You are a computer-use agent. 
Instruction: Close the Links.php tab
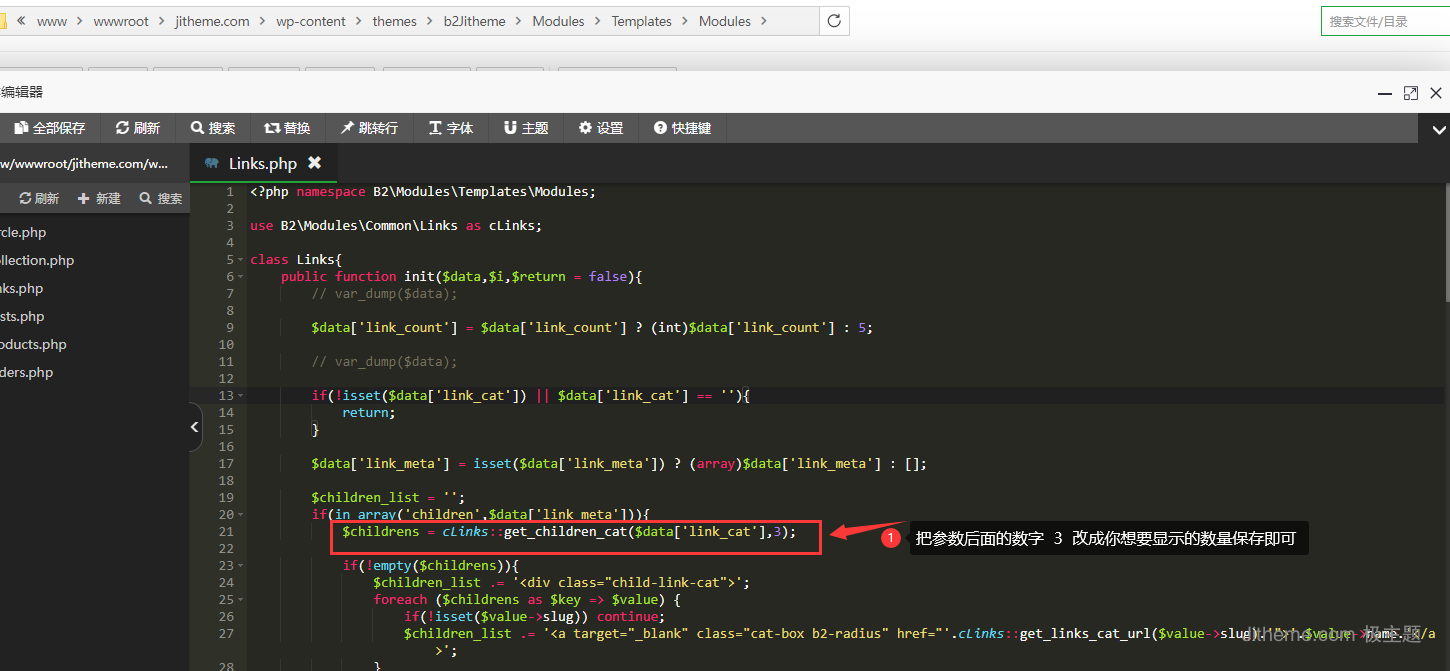314,163
